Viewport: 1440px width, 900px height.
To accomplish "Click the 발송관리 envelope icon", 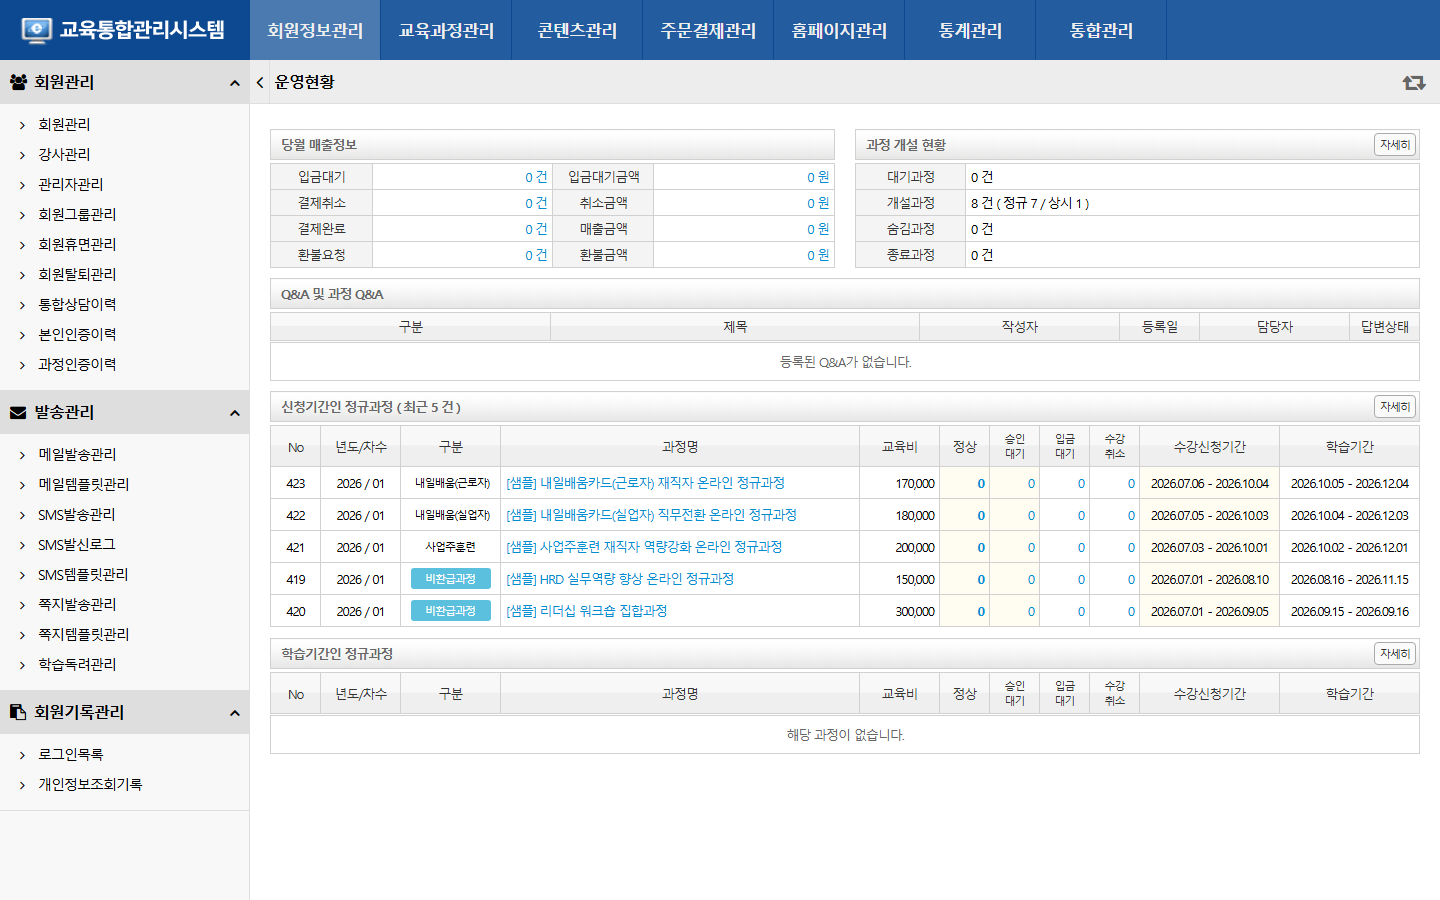I will click(18, 412).
